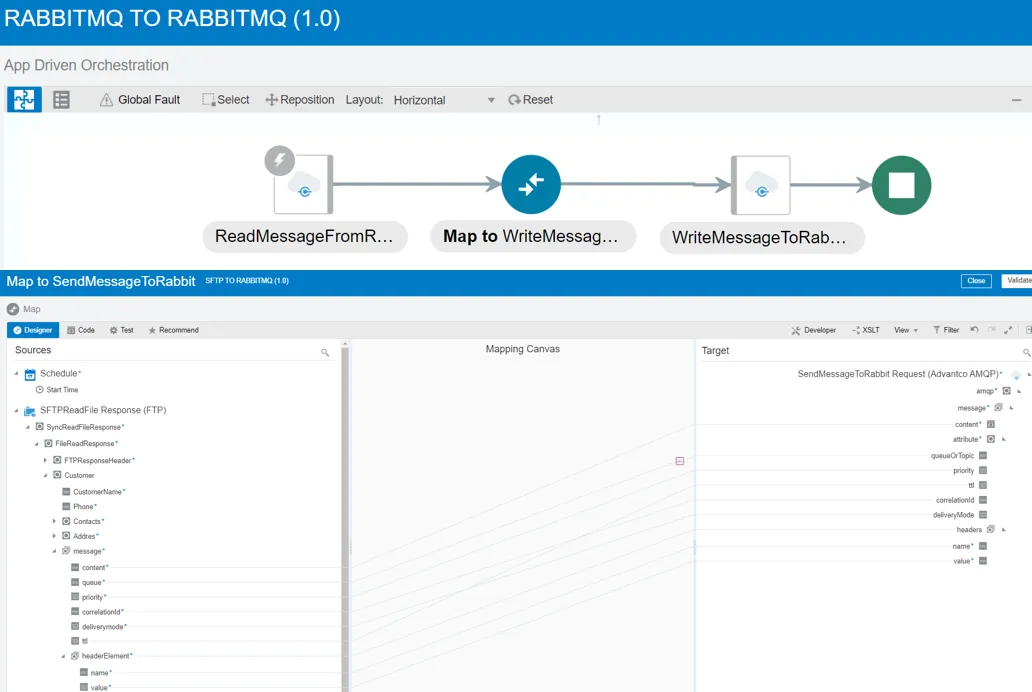Select the ReadMessageFromR... trigger node
The image size is (1032, 692).
(x=303, y=184)
